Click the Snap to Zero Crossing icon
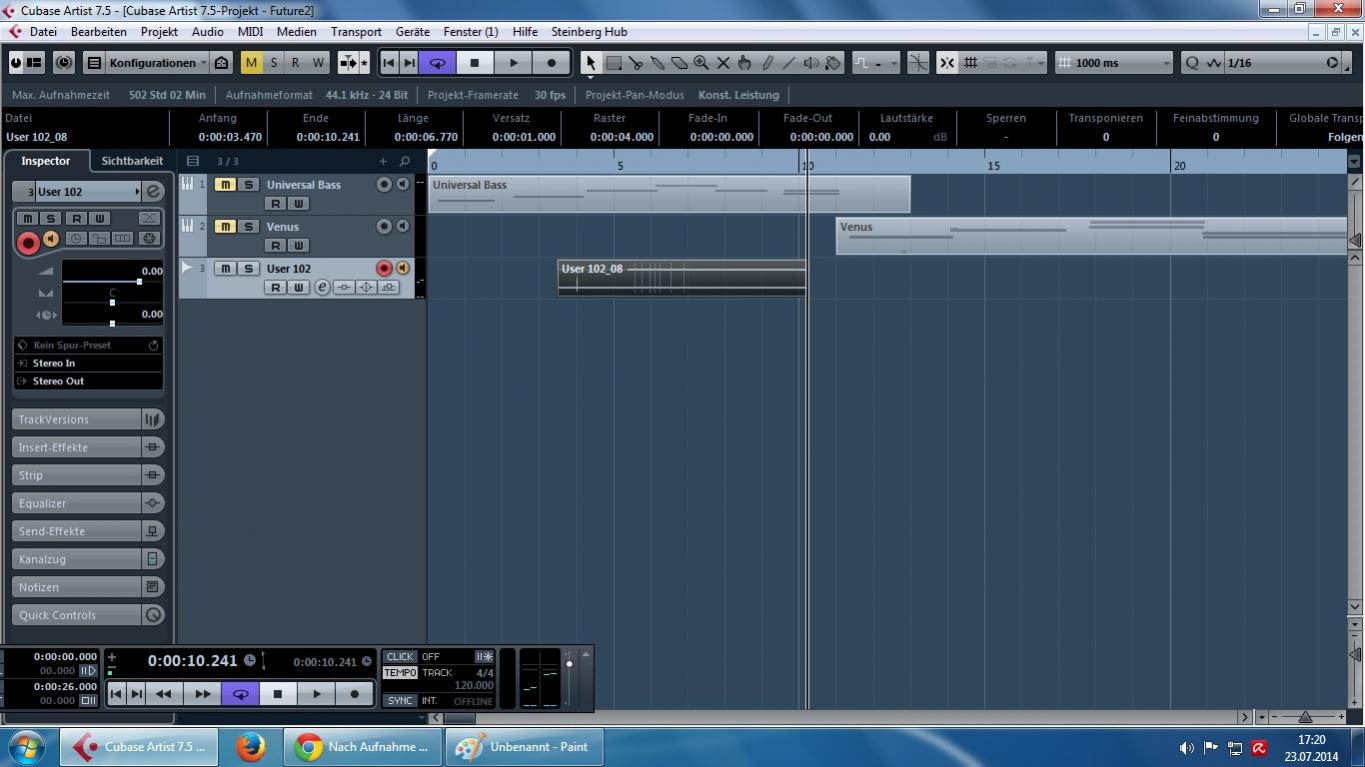 coord(917,63)
